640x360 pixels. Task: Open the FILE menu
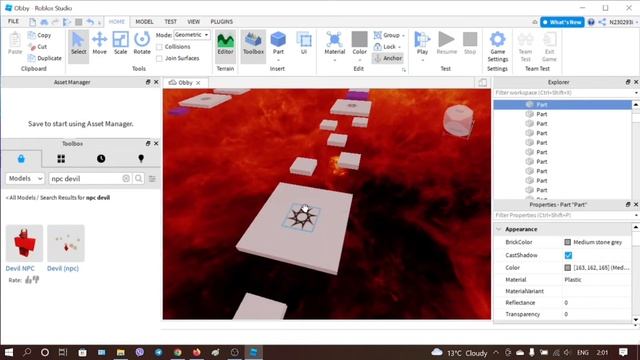pos(13,22)
